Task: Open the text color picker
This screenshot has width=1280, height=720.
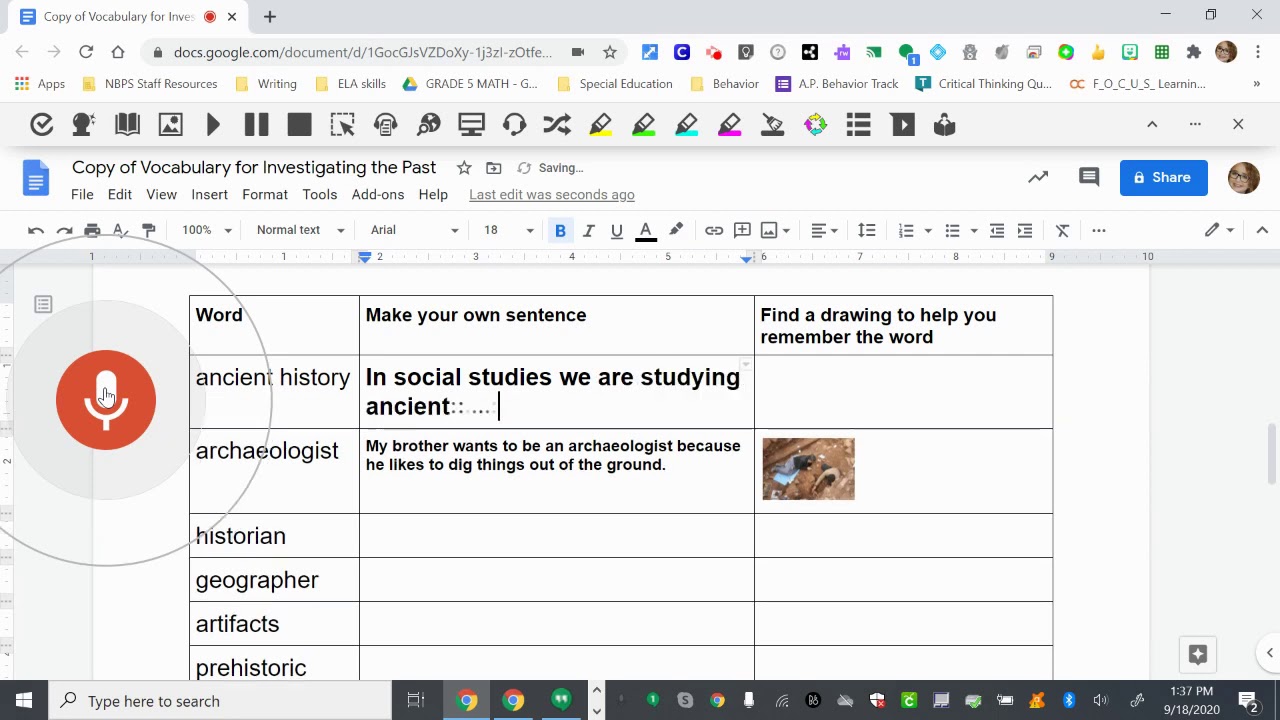Action: pyautogui.click(x=646, y=230)
